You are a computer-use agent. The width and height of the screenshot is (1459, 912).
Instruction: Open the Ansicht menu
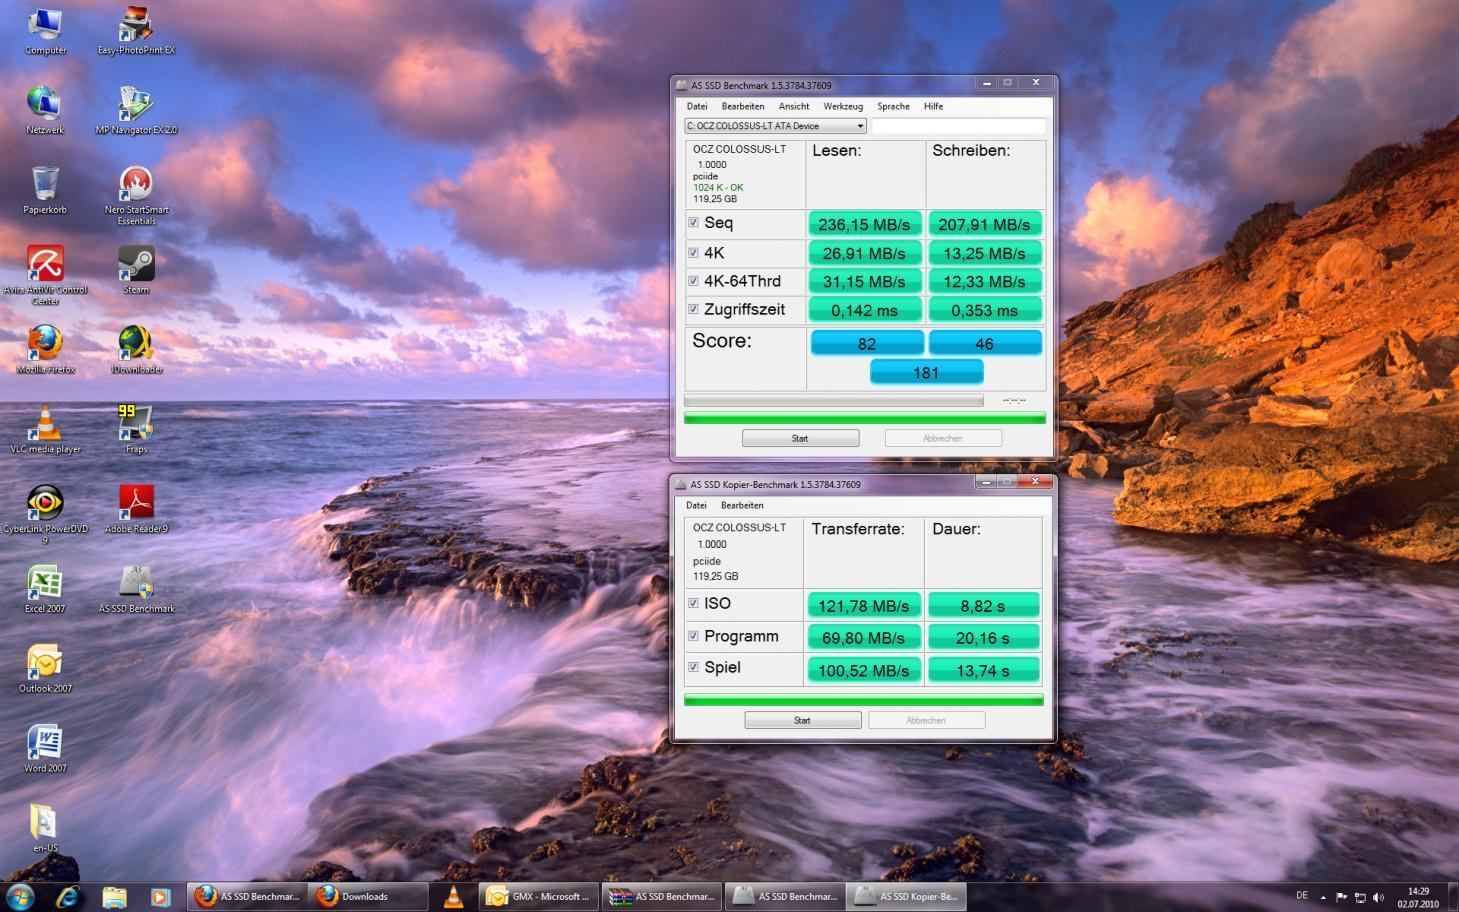tap(794, 106)
